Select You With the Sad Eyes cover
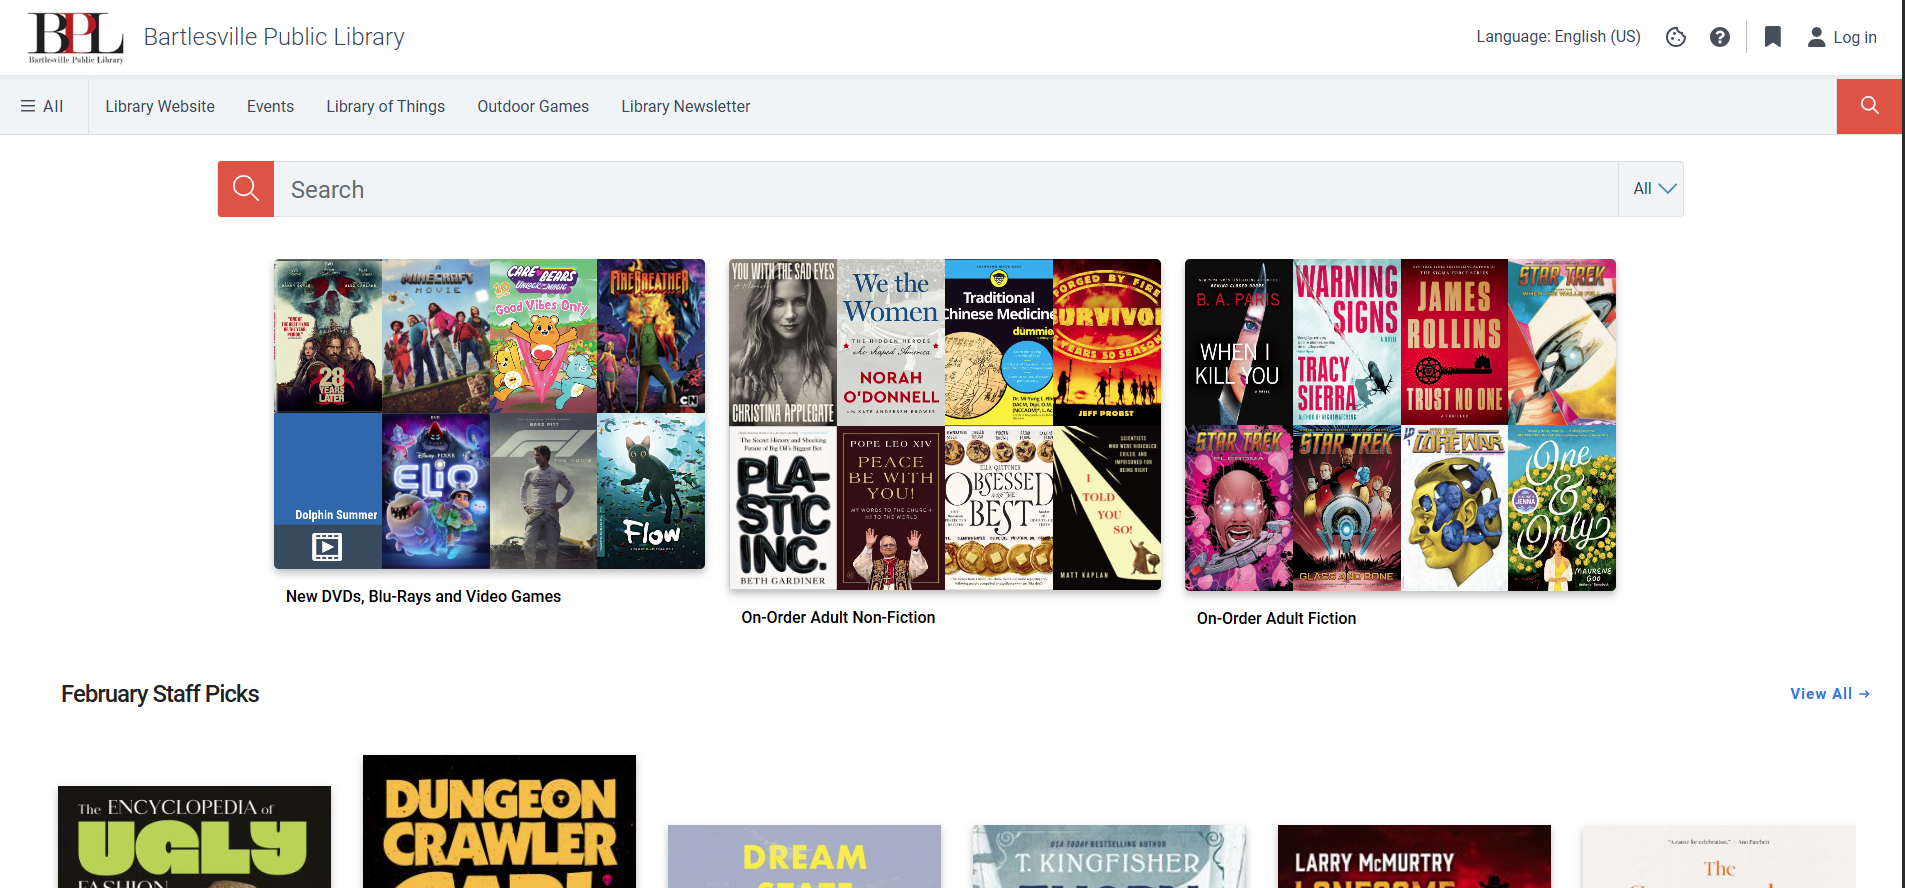This screenshot has height=888, width=1905. point(783,342)
